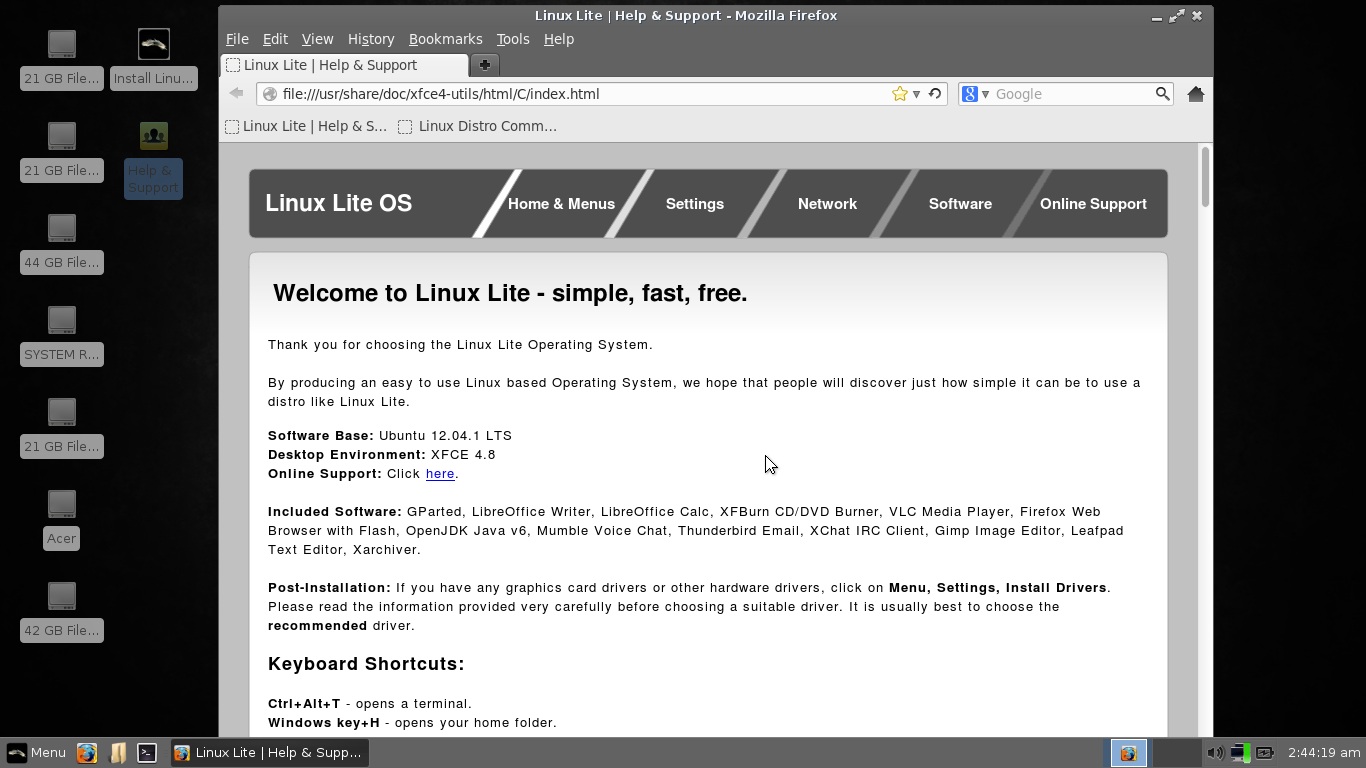Open the Online Support navigation link
Image resolution: width=1366 pixels, height=768 pixels.
coord(1093,204)
